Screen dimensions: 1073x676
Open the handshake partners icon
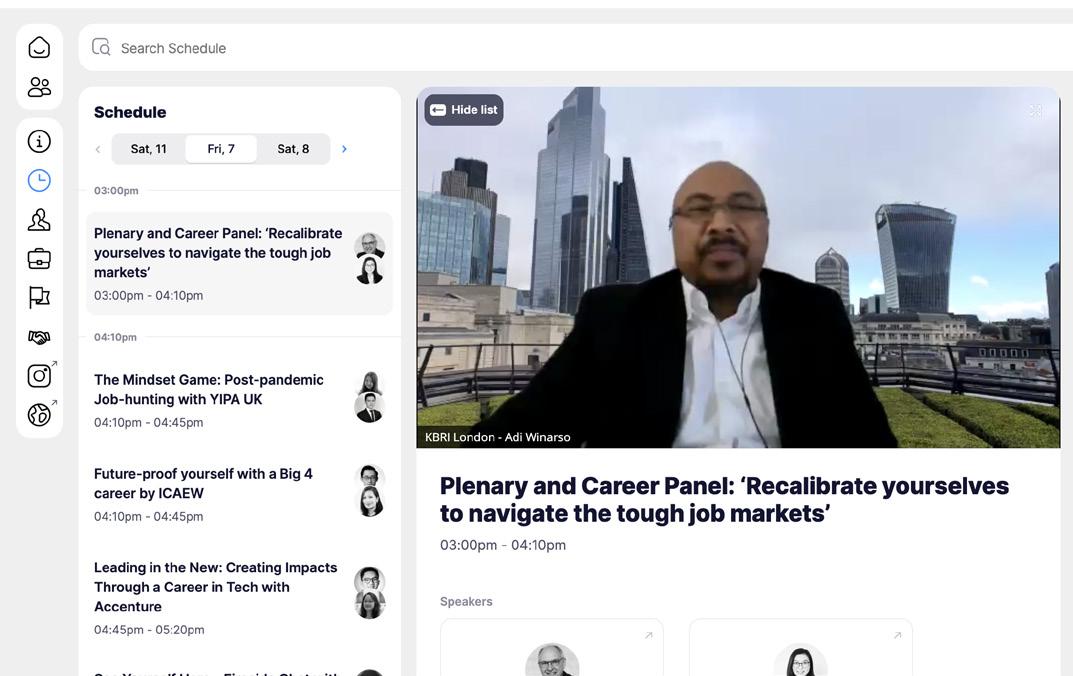[x=39, y=337]
